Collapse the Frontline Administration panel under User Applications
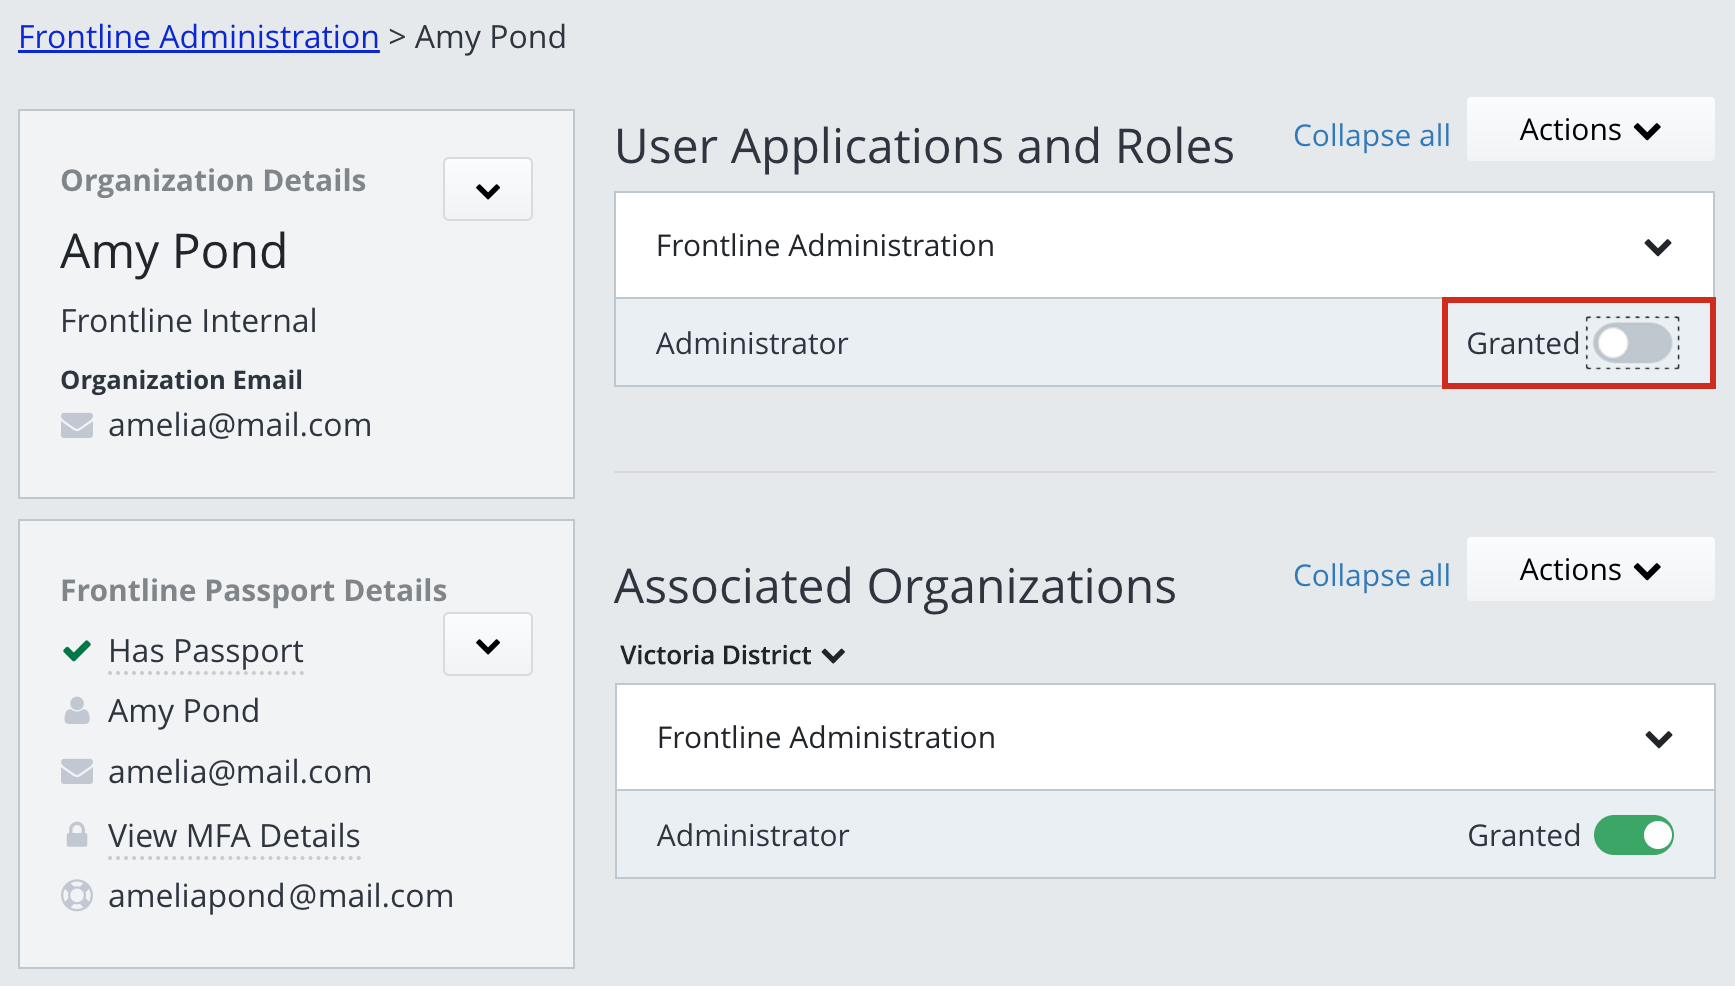 coord(1658,247)
